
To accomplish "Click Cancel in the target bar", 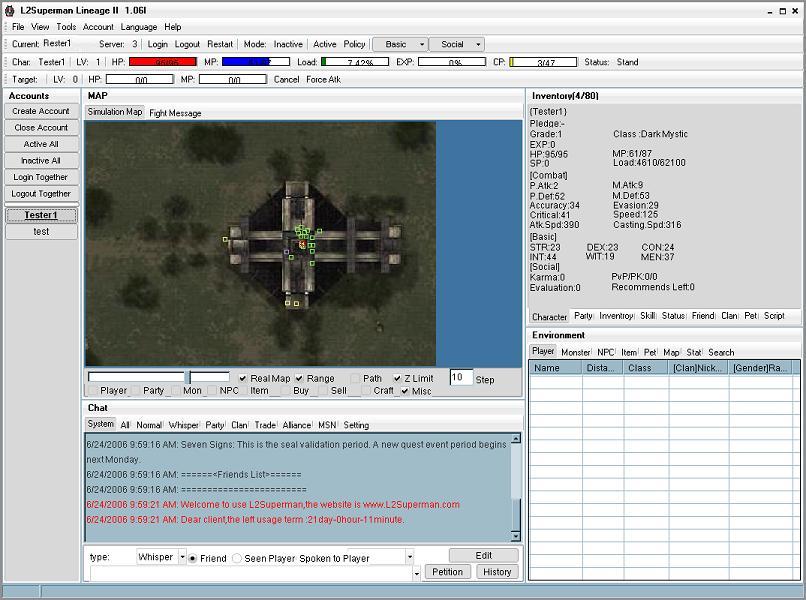I will [286, 79].
